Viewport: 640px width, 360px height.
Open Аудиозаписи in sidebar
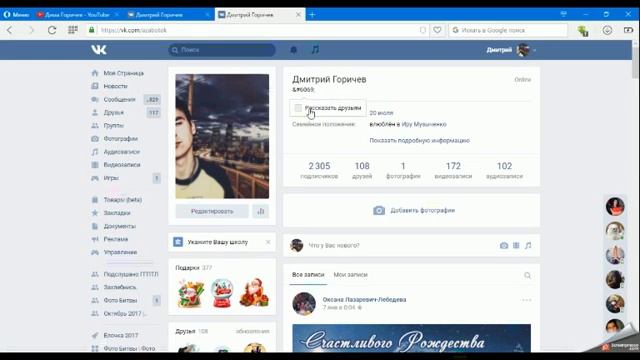tap(122, 151)
